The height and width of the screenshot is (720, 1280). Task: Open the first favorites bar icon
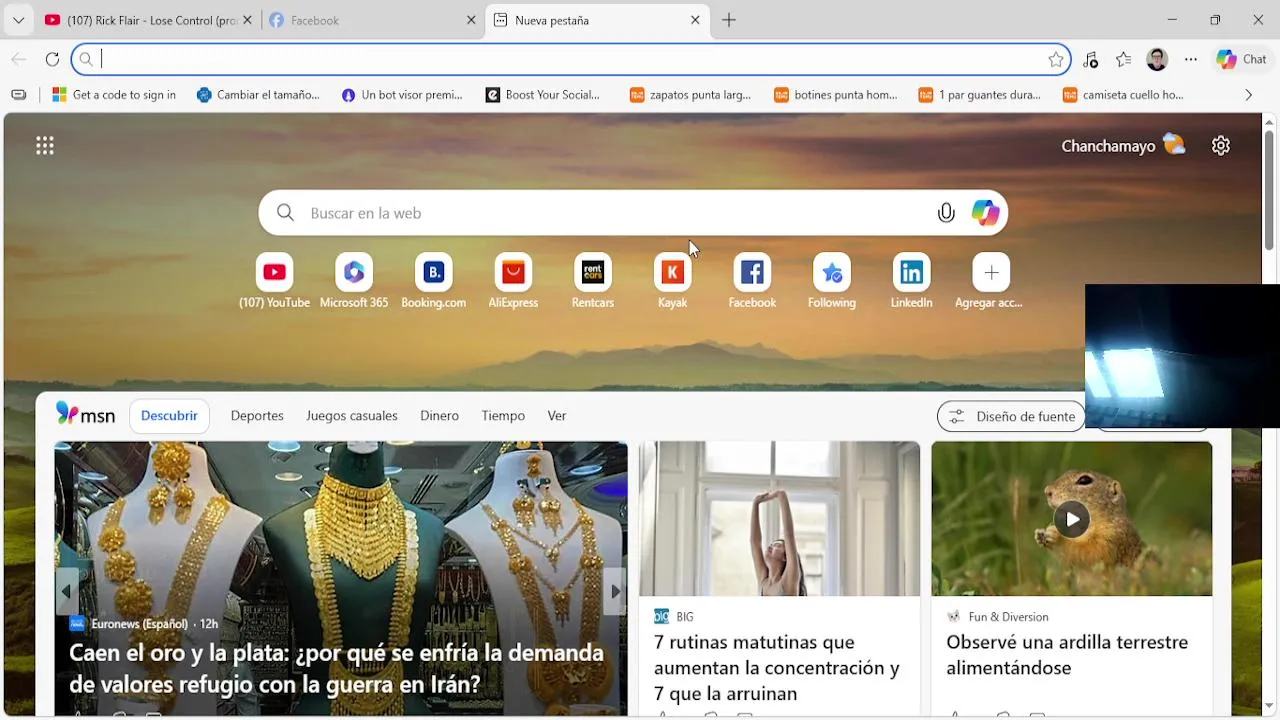[x=18, y=95]
